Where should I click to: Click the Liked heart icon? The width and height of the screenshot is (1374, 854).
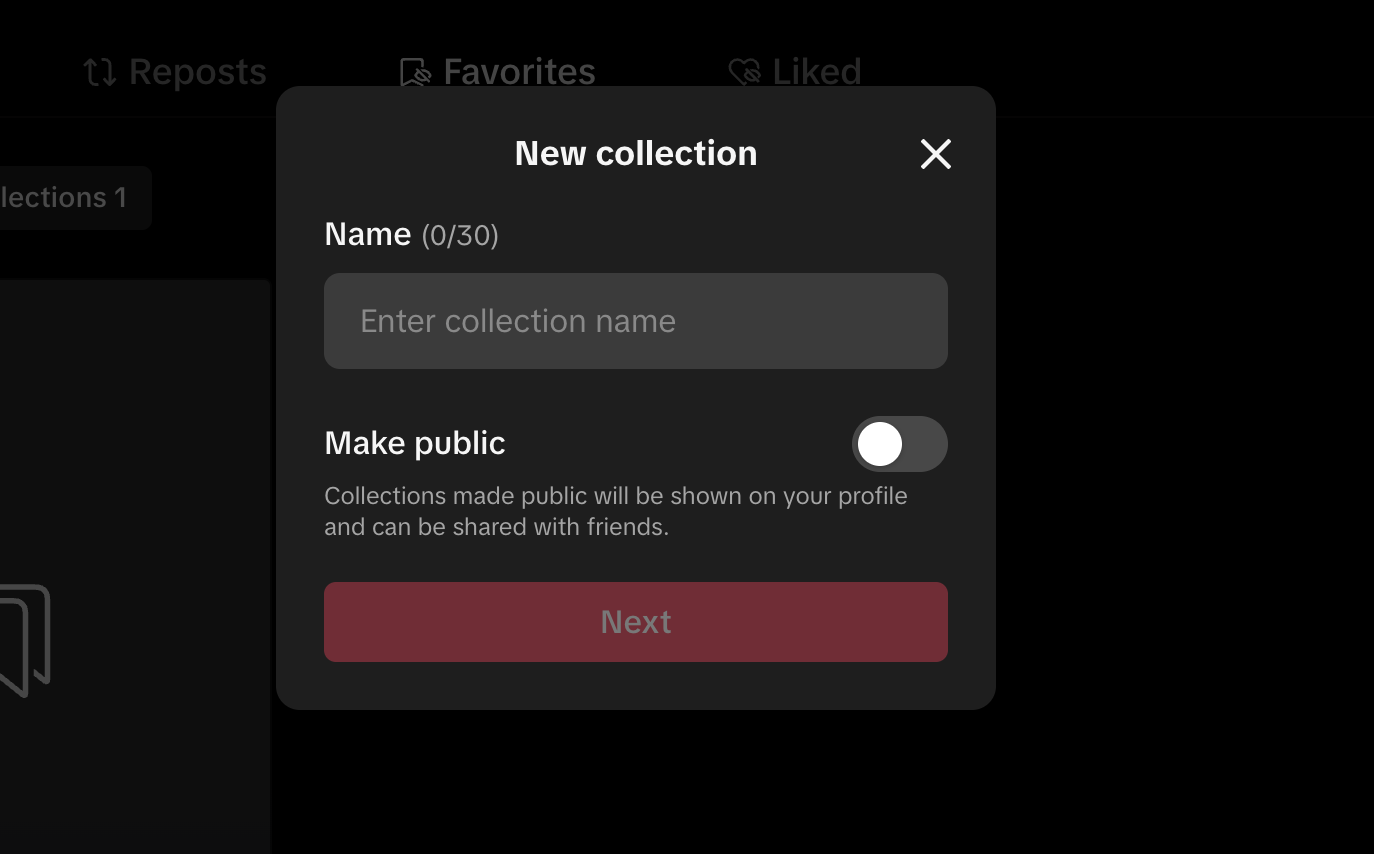pyautogui.click(x=744, y=72)
